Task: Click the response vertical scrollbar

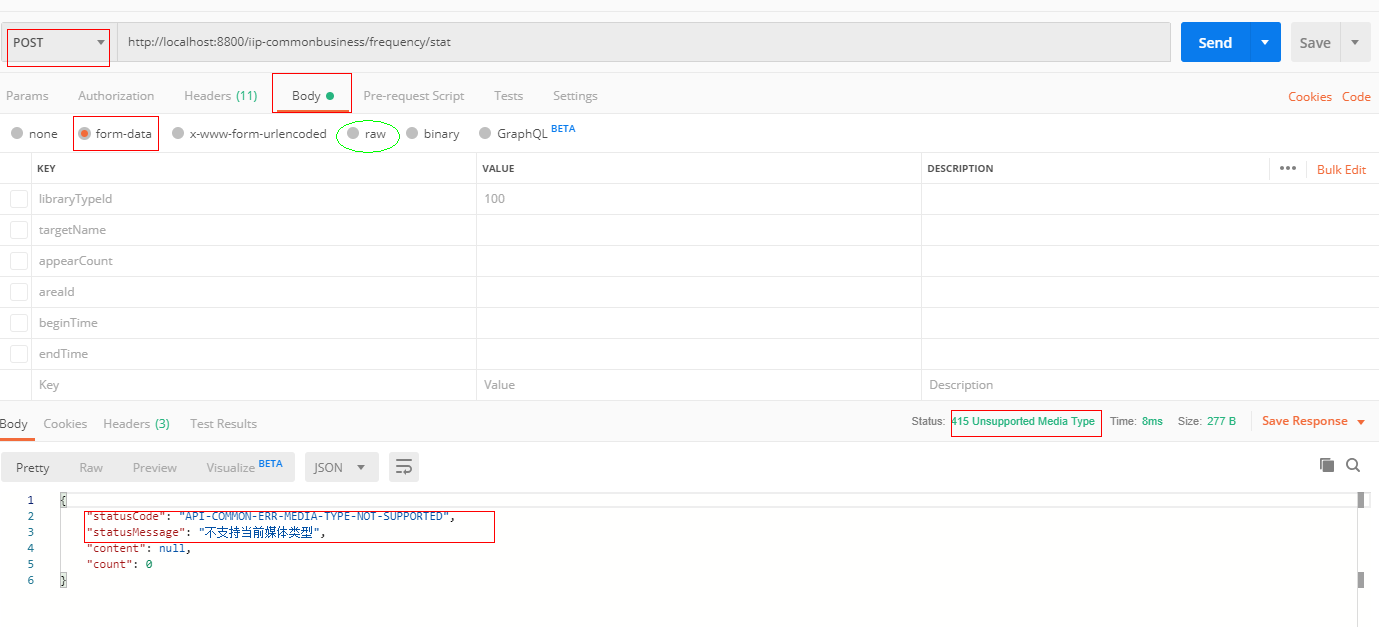Action: click(1360, 540)
